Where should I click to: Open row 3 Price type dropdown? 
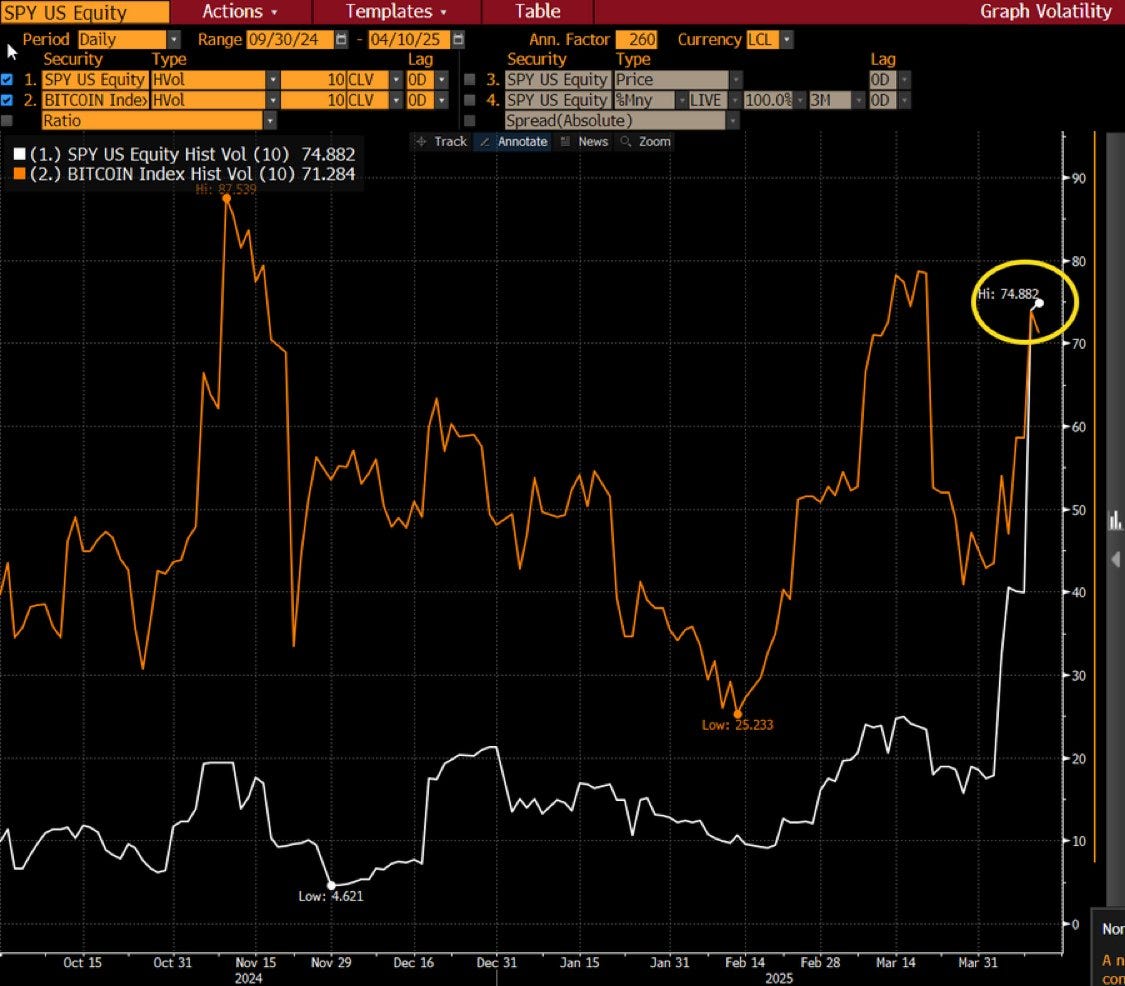[735, 80]
